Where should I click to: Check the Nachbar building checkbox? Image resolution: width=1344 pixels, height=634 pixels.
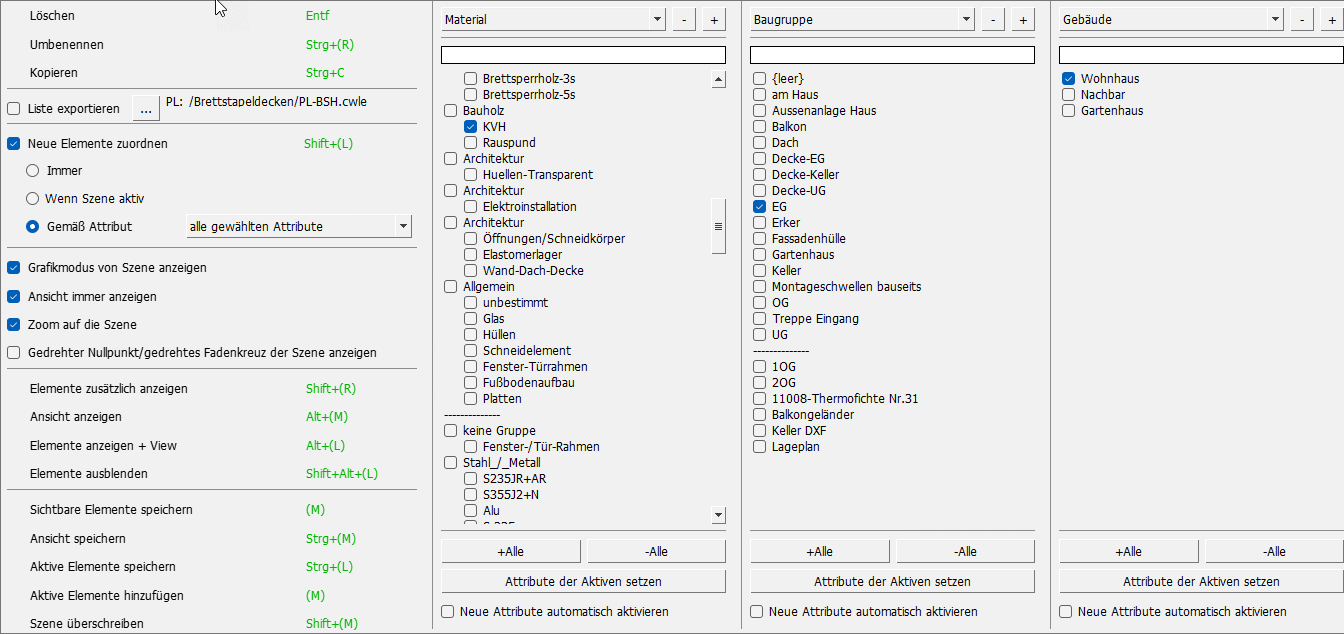point(1068,95)
